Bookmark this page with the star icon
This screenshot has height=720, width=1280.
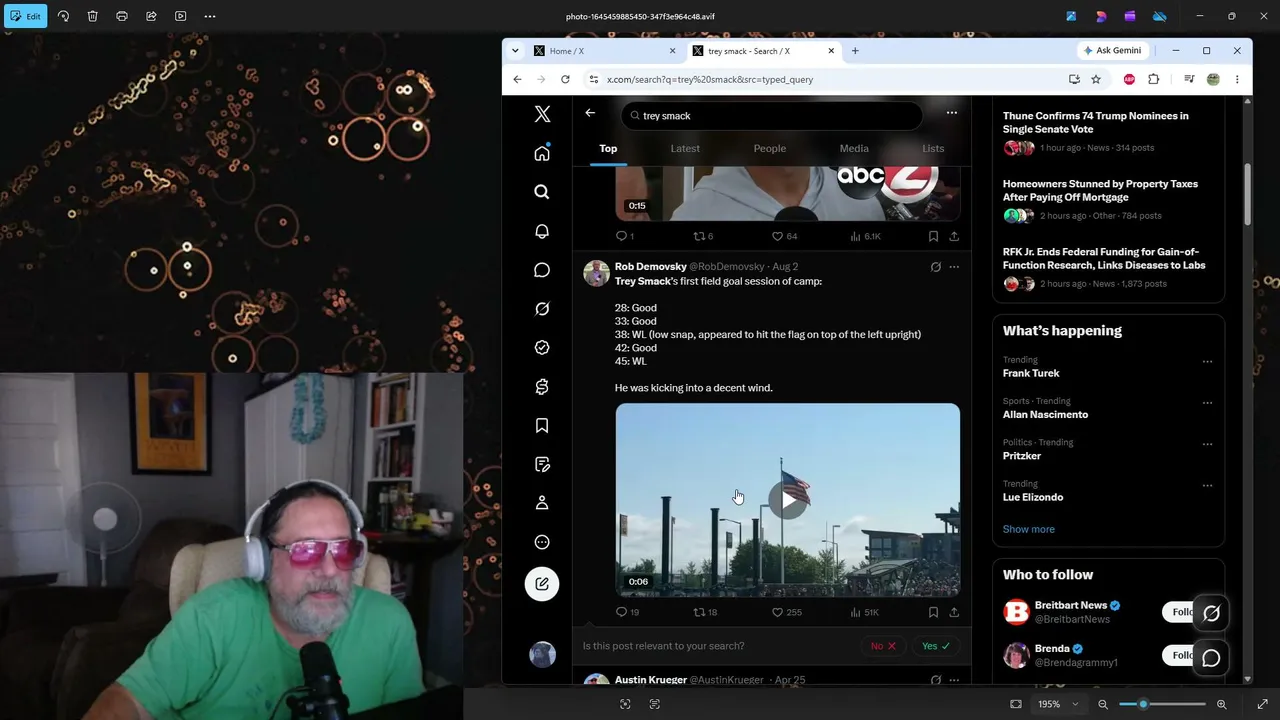[1096, 79]
